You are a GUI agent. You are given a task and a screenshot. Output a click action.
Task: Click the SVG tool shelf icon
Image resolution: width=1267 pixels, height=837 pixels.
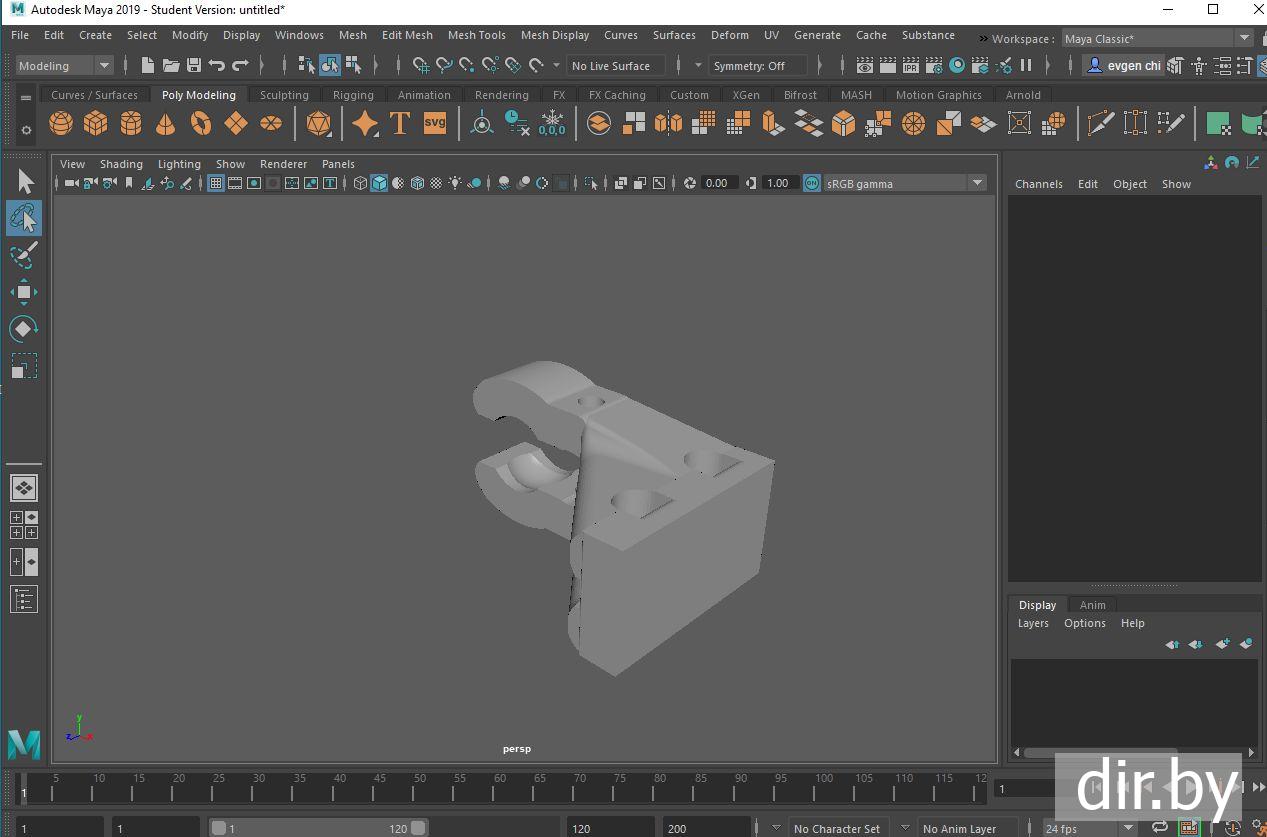[435, 123]
